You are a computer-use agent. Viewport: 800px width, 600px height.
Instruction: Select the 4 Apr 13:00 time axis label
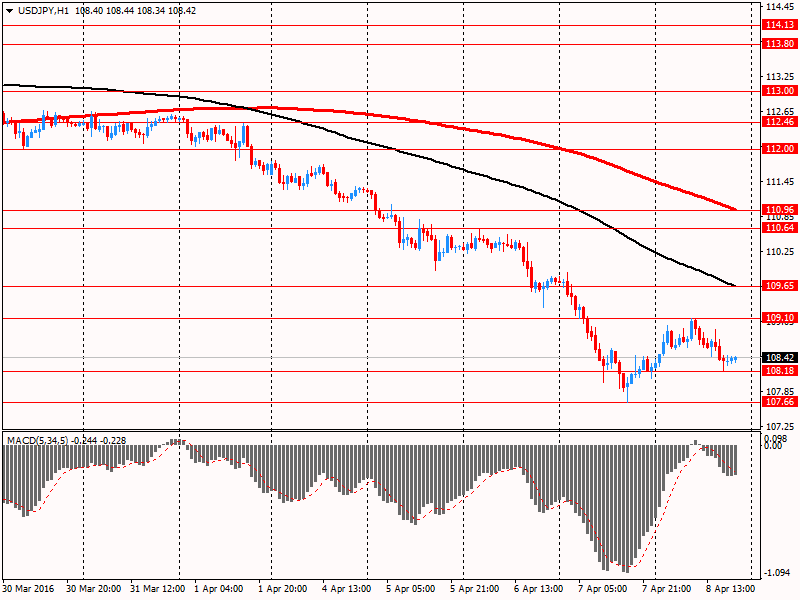click(x=347, y=589)
